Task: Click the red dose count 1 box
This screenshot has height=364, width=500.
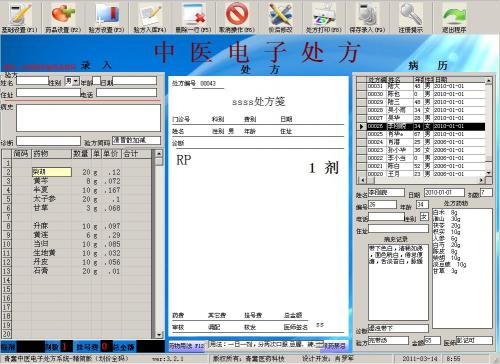Action: (67, 347)
